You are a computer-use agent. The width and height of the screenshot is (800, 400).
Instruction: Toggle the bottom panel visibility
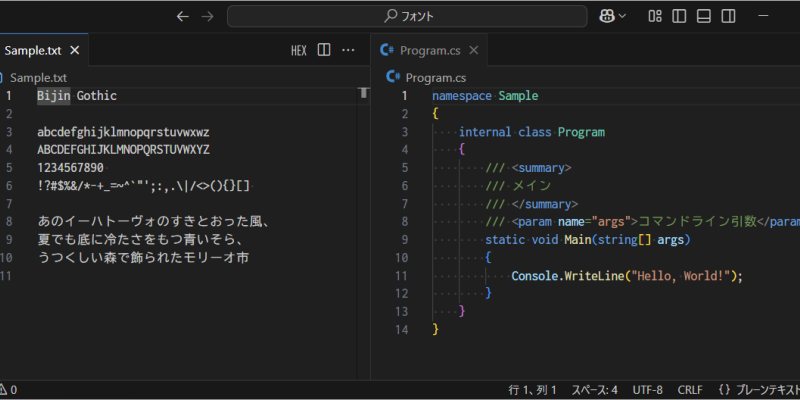704,16
